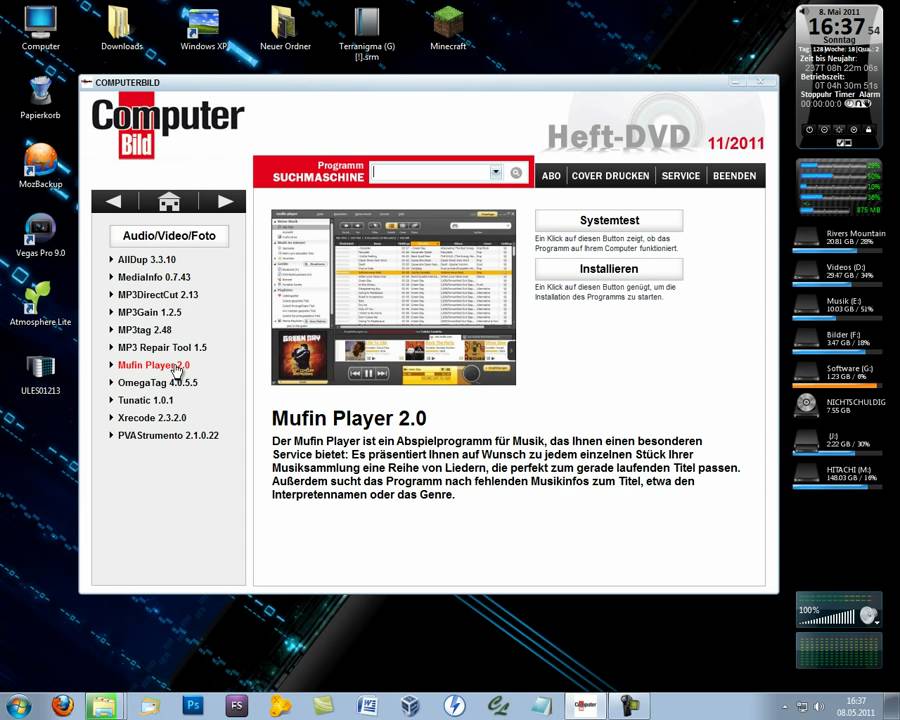Expand the arrow next to MP3Gain 1.2.5

coord(111,312)
